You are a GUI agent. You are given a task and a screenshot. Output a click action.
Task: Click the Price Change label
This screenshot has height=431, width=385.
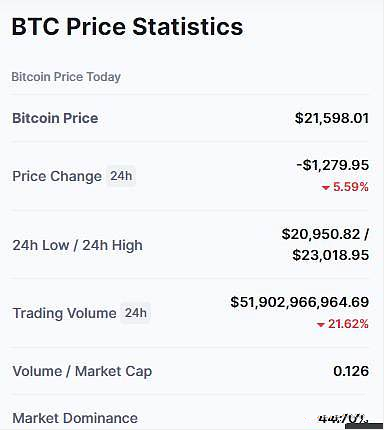click(x=57, y=176)
